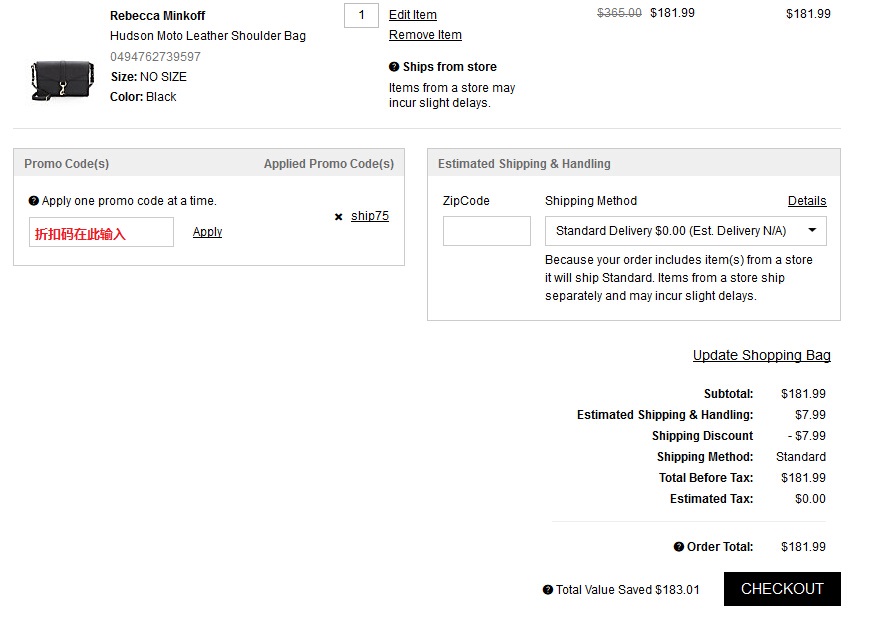Click the Ships from store help icon
The image size is (869, 630).
[394, 67]
